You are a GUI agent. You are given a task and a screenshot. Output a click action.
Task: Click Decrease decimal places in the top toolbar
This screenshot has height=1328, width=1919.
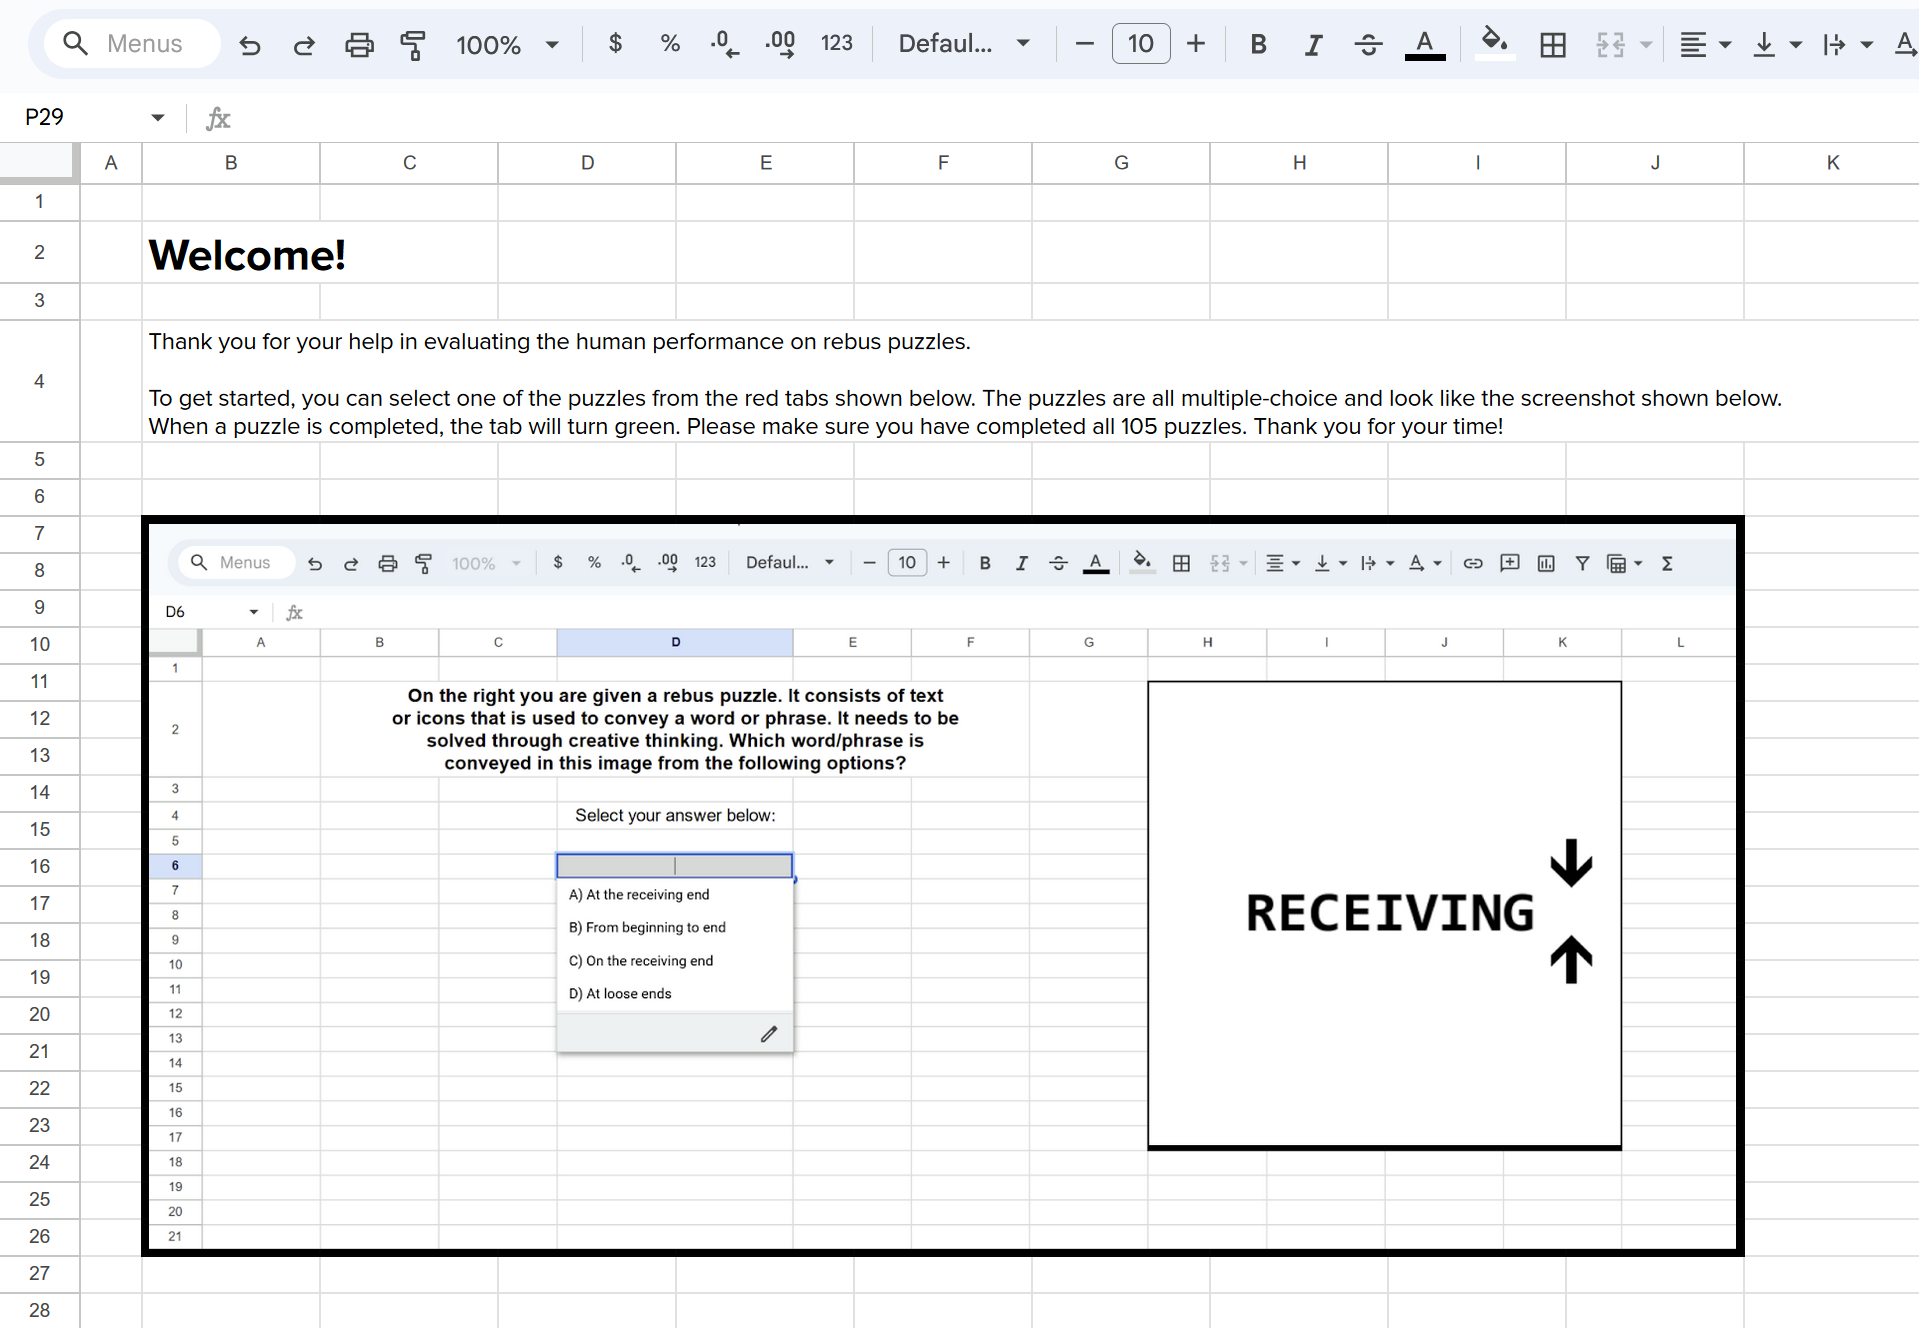pos(724,44)
